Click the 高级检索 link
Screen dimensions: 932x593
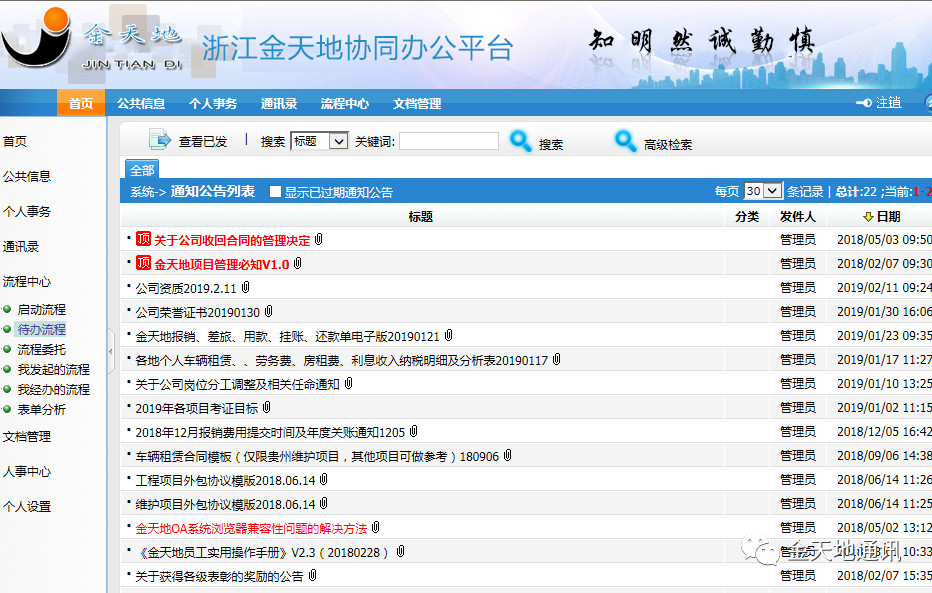pos(667,144)
